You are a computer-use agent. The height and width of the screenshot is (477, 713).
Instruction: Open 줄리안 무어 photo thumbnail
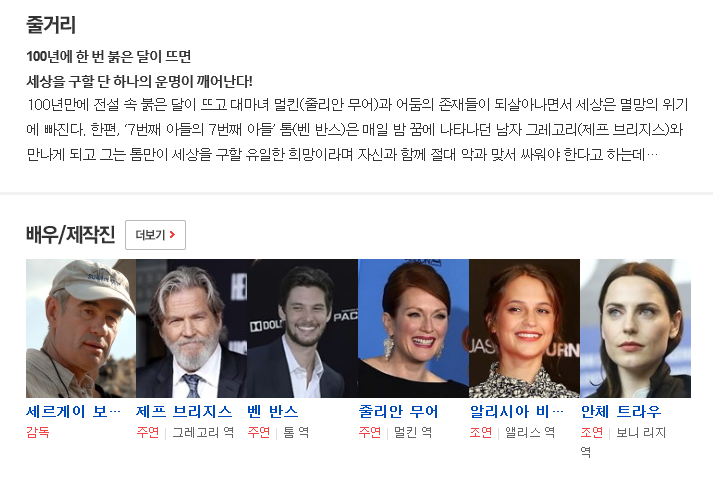point(413,328)
